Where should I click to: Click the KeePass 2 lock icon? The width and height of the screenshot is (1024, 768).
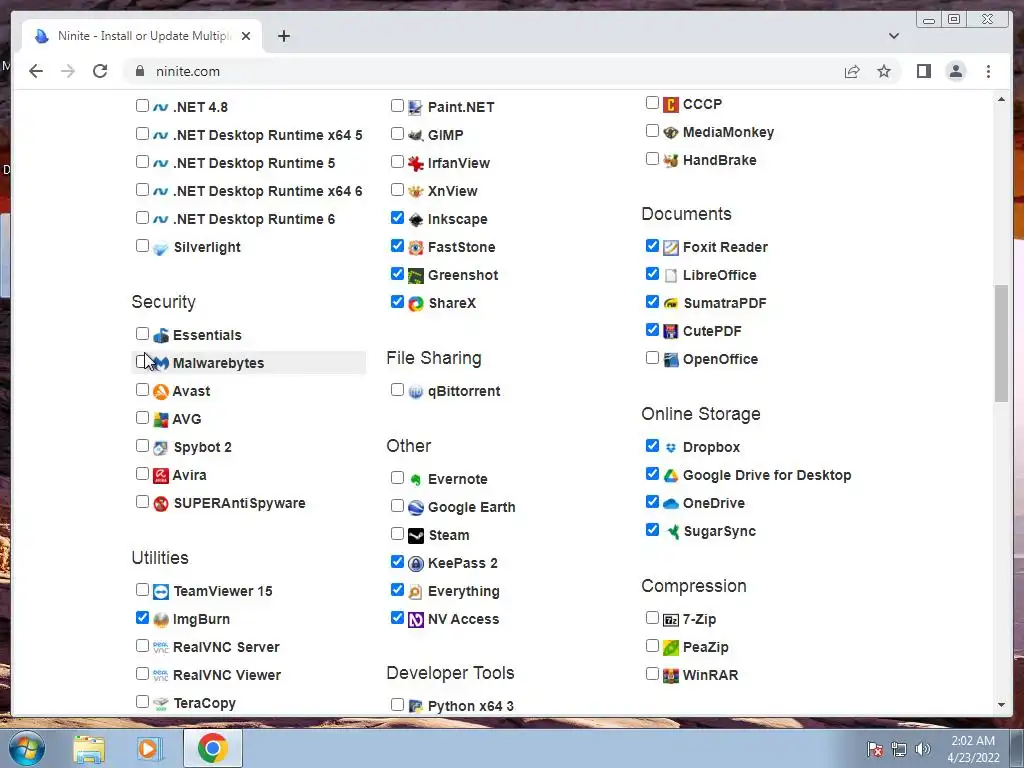415,564
